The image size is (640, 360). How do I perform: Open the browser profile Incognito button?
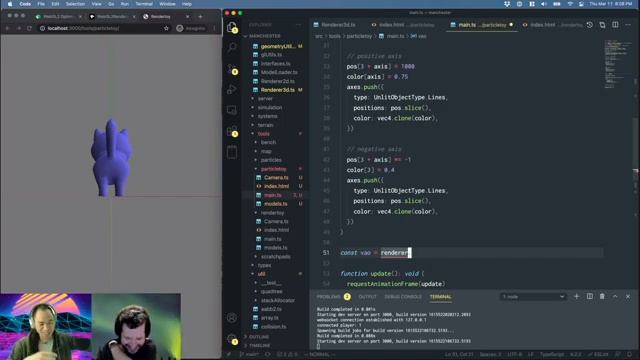(x=191, y=28)
